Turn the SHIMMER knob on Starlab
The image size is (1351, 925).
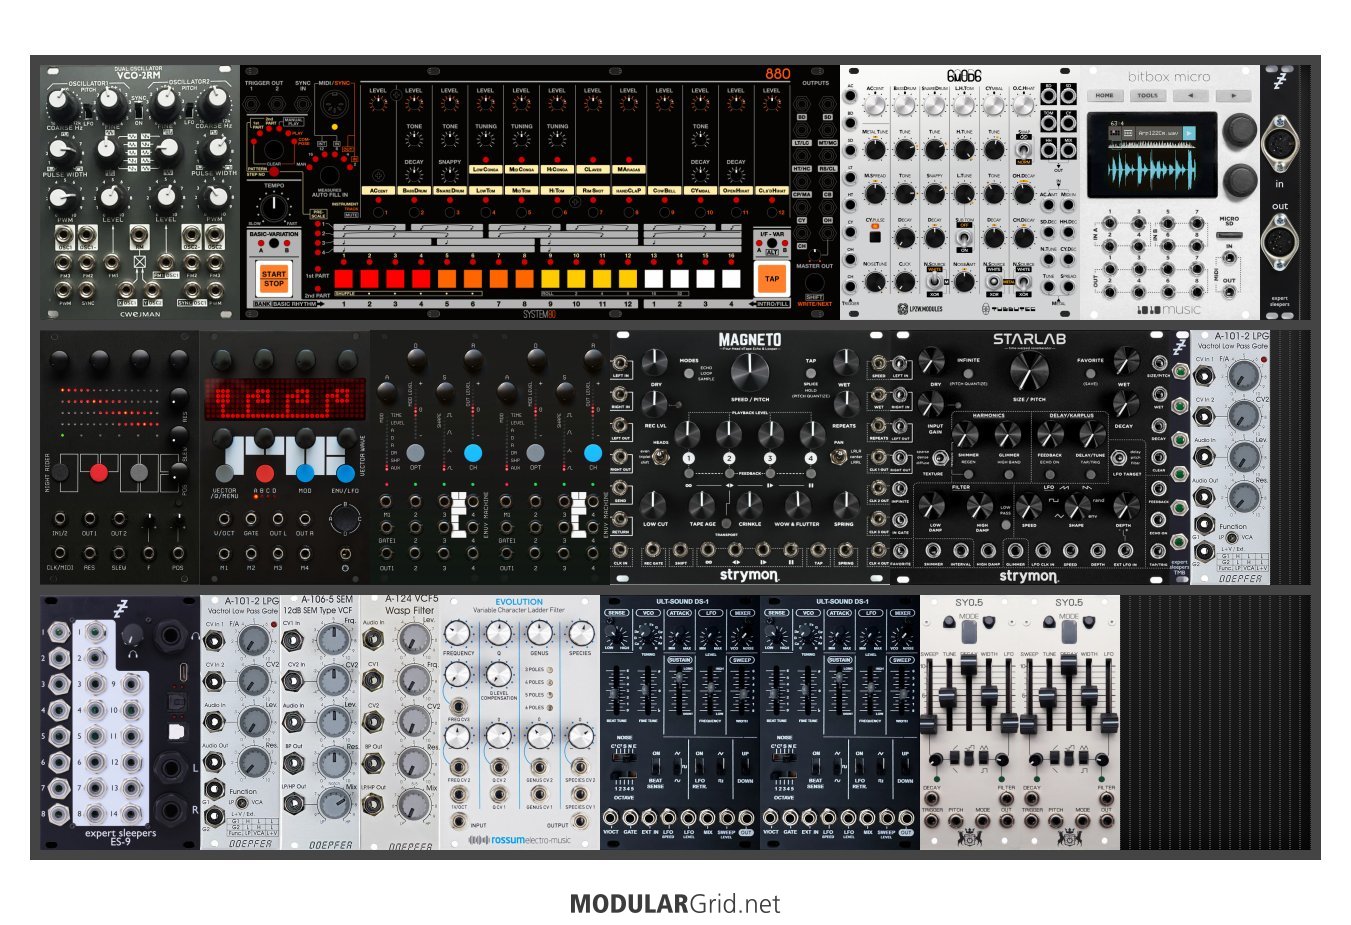(x=965, y=434)
